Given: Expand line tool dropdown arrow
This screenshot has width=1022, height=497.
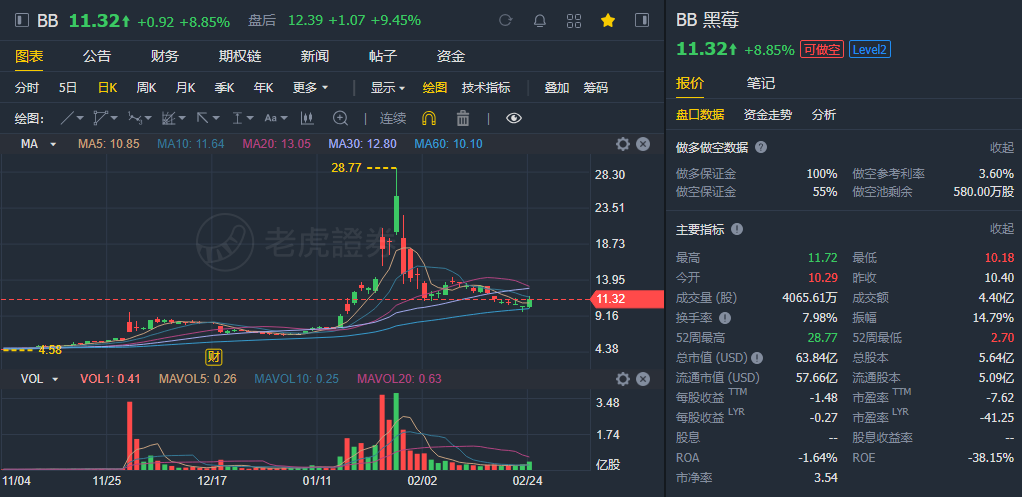Looking at the screenshot, I should [80, 119].
